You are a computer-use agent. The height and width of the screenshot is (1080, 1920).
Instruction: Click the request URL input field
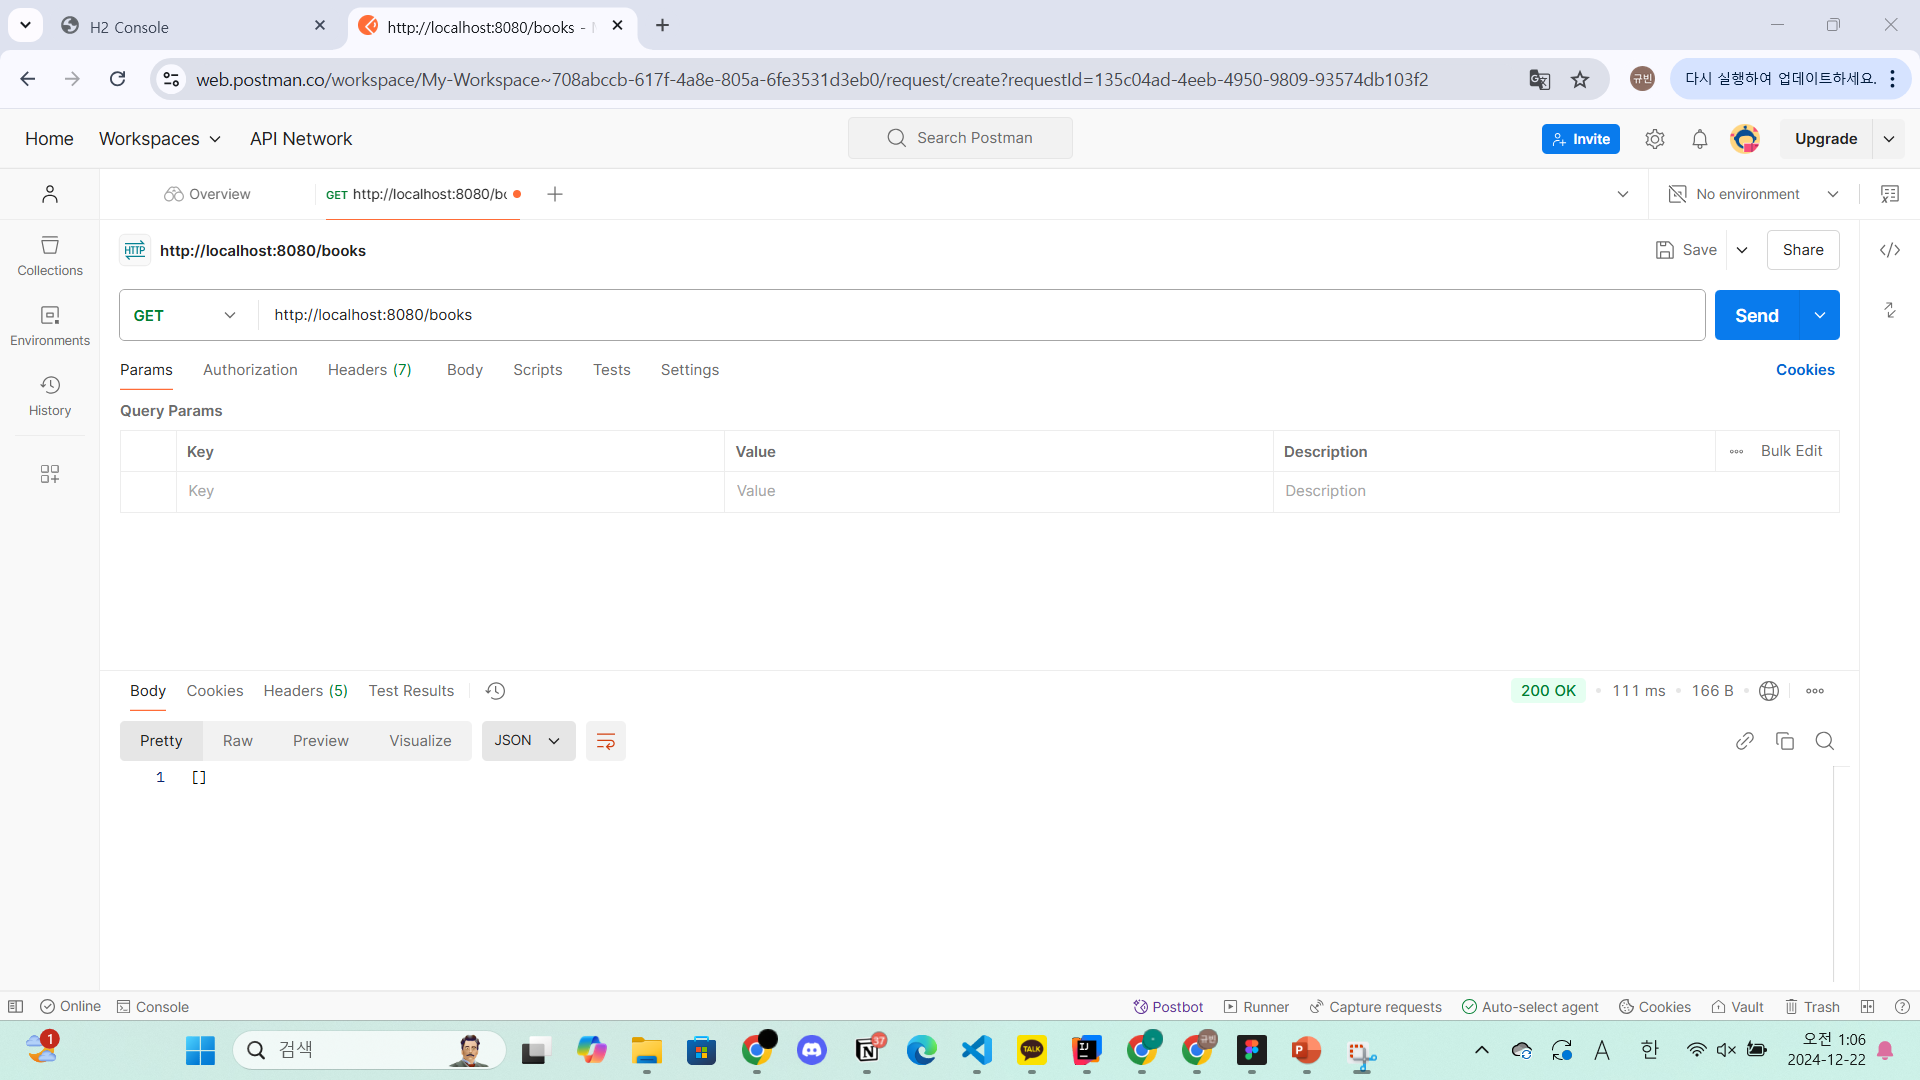(x=980, y=315)
